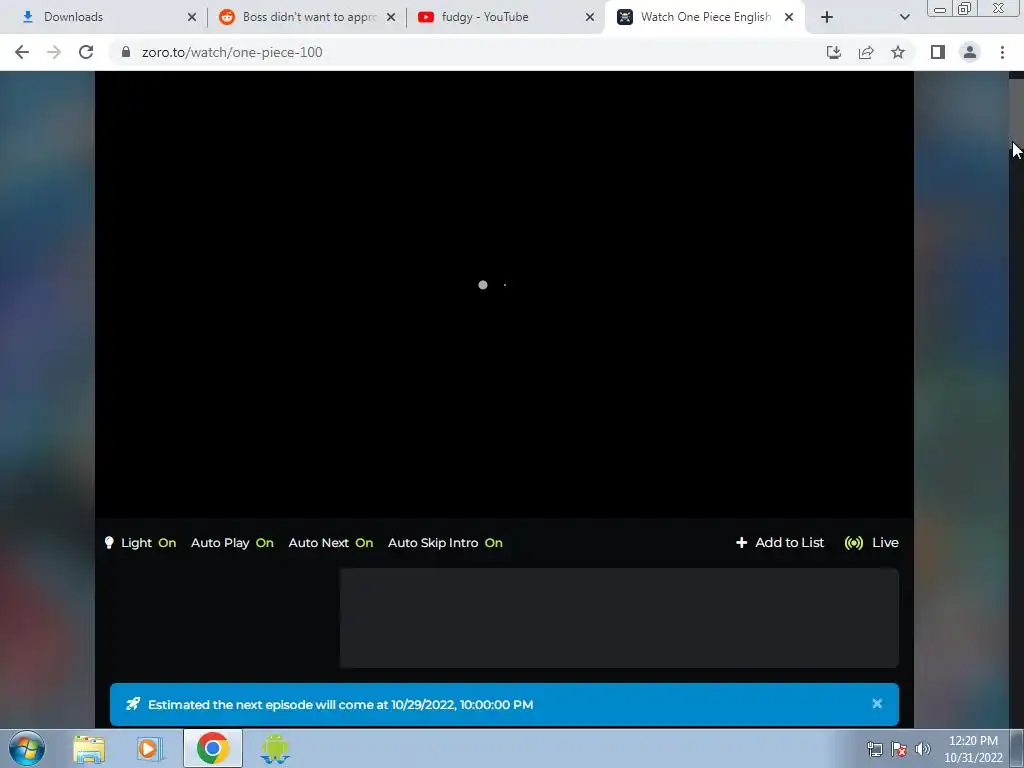Screen dimensions: 1024x768
Task: Toggle Auto Next setting
Action: pyautogui.click(x=330, y=543)
